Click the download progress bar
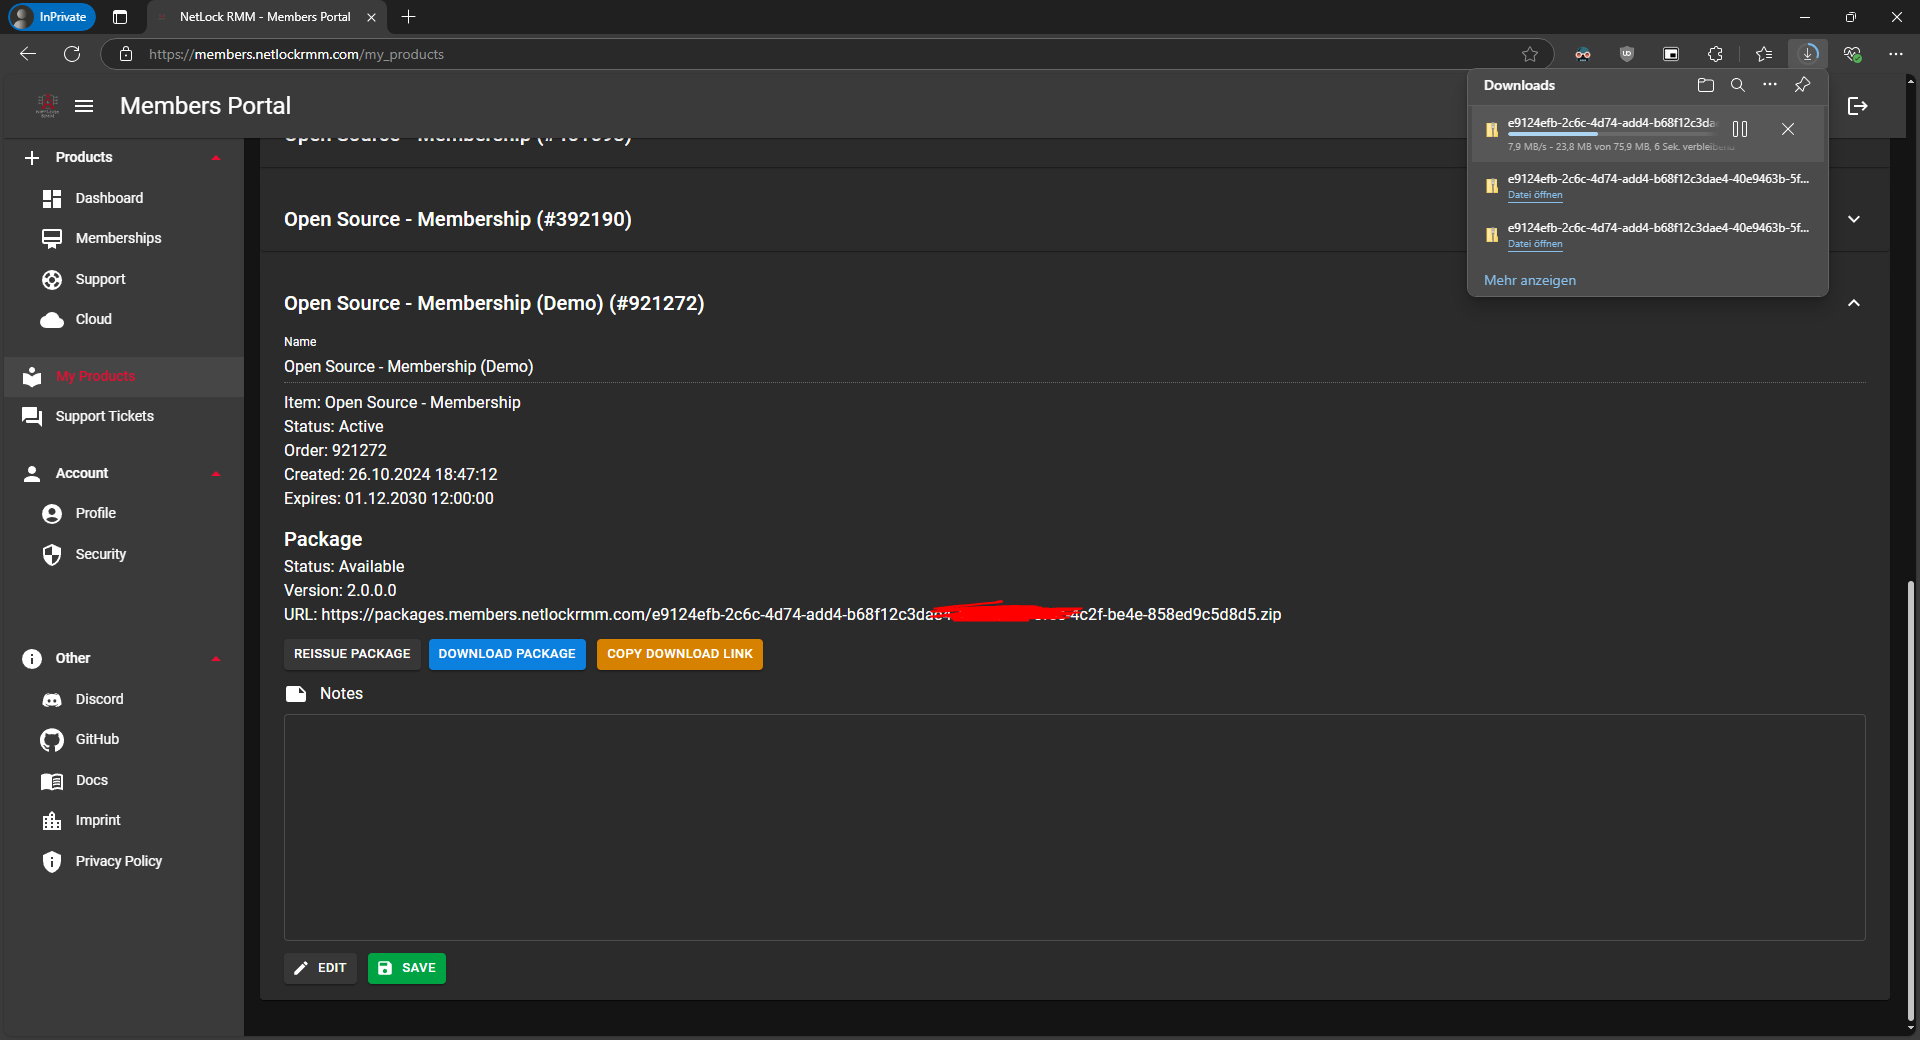The image size is (1920, 1040). pos(1610,134)
